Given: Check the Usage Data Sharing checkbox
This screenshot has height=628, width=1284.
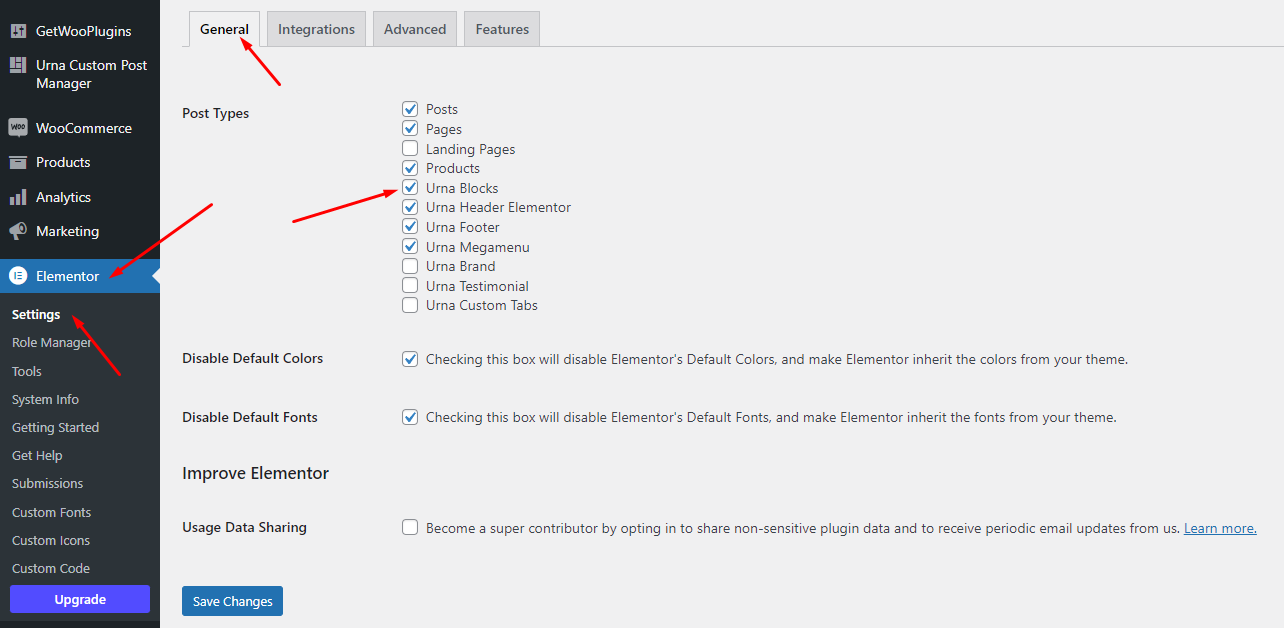Looking at the screenshot, I should coord(410,527).
